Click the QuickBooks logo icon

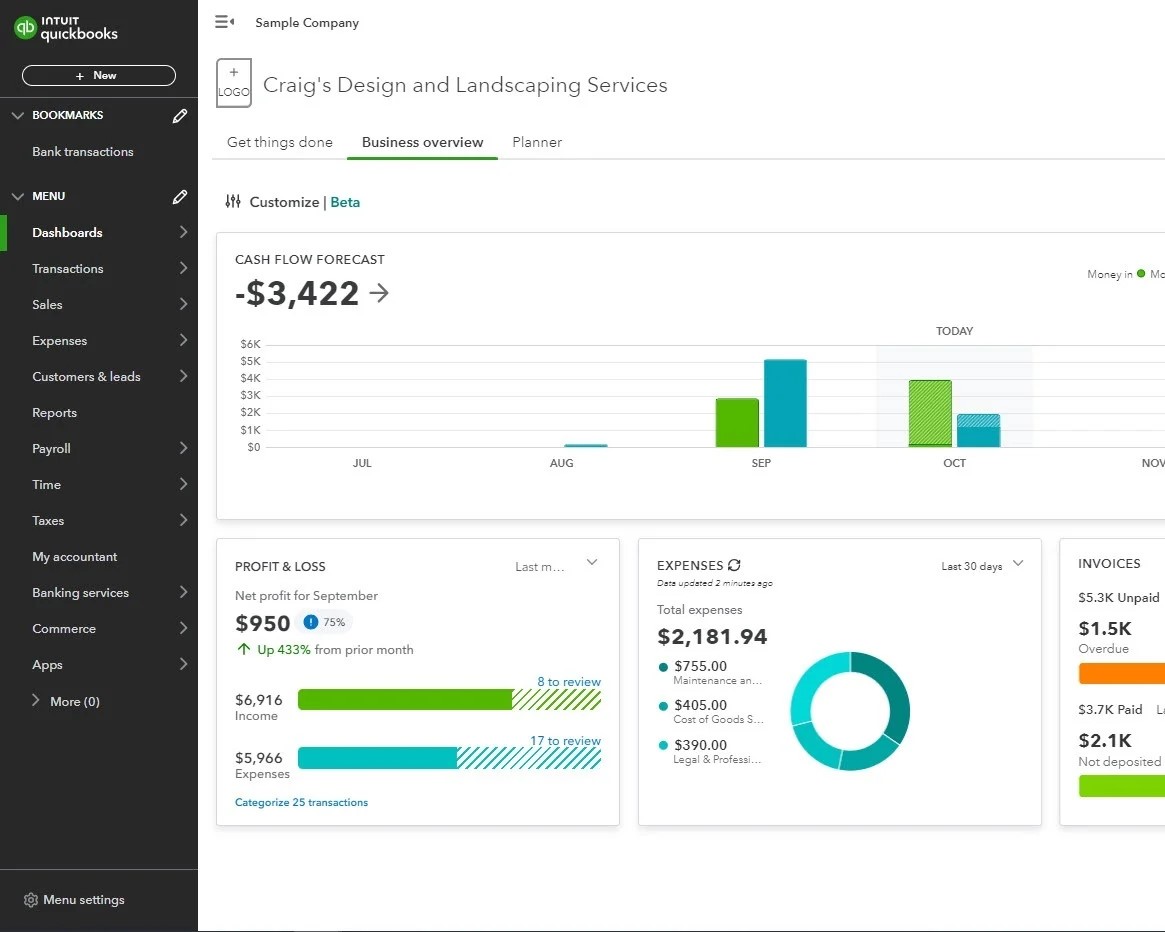[x=26, y=29]
